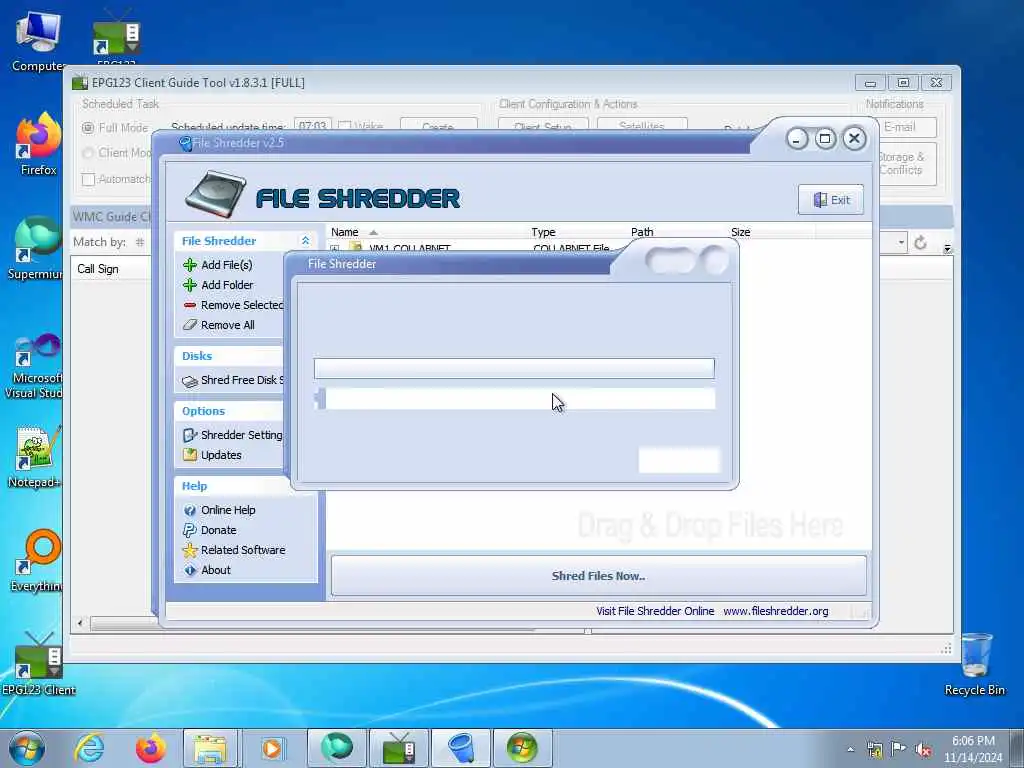Click the Add File(s) green plus icon
The height and width of the screenshot is (768, 1024).
[190, 264]
